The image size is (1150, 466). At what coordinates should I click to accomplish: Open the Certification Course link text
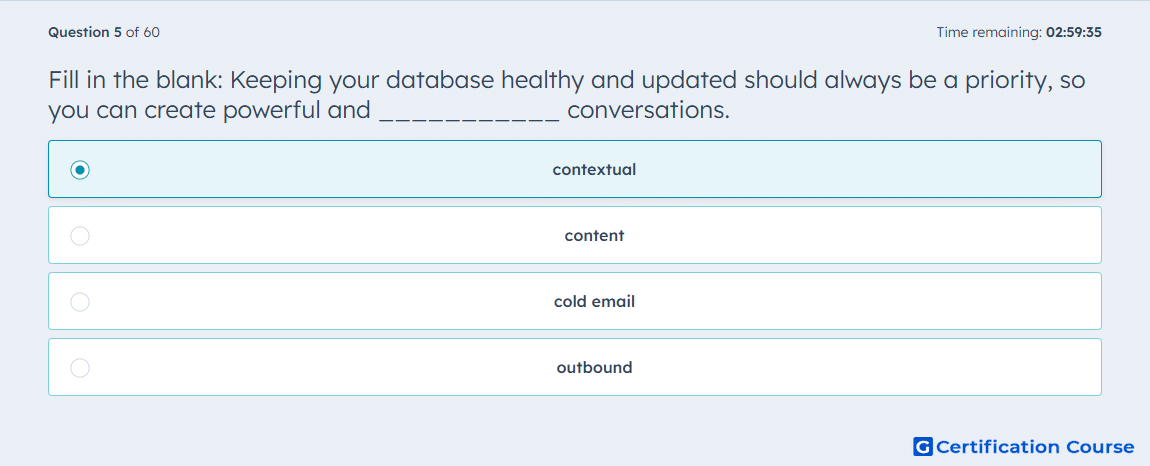tap(1035, 447)
